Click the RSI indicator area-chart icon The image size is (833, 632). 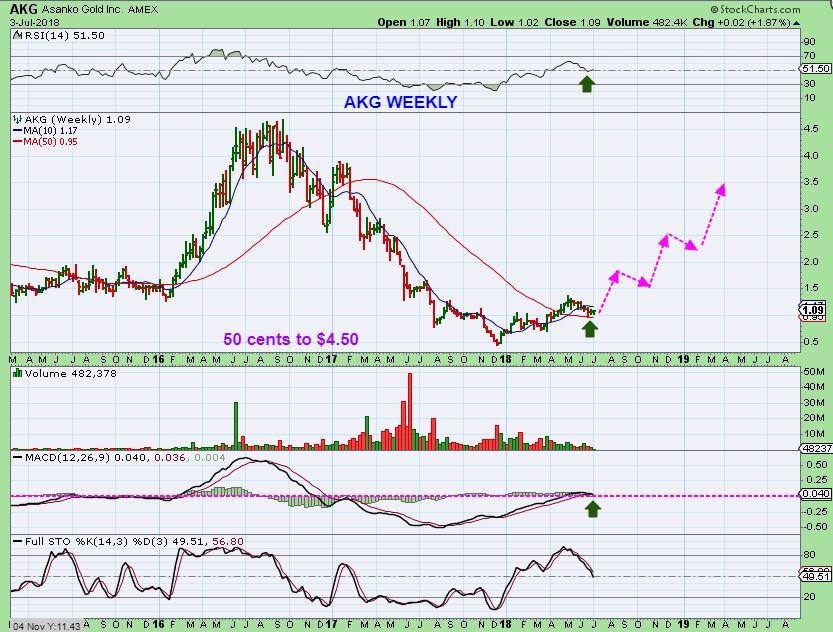tap(17, 36)
